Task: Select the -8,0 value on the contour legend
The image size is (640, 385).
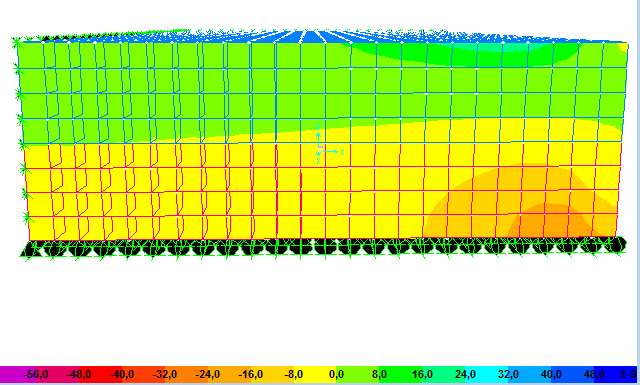Action: coord(293,374)
